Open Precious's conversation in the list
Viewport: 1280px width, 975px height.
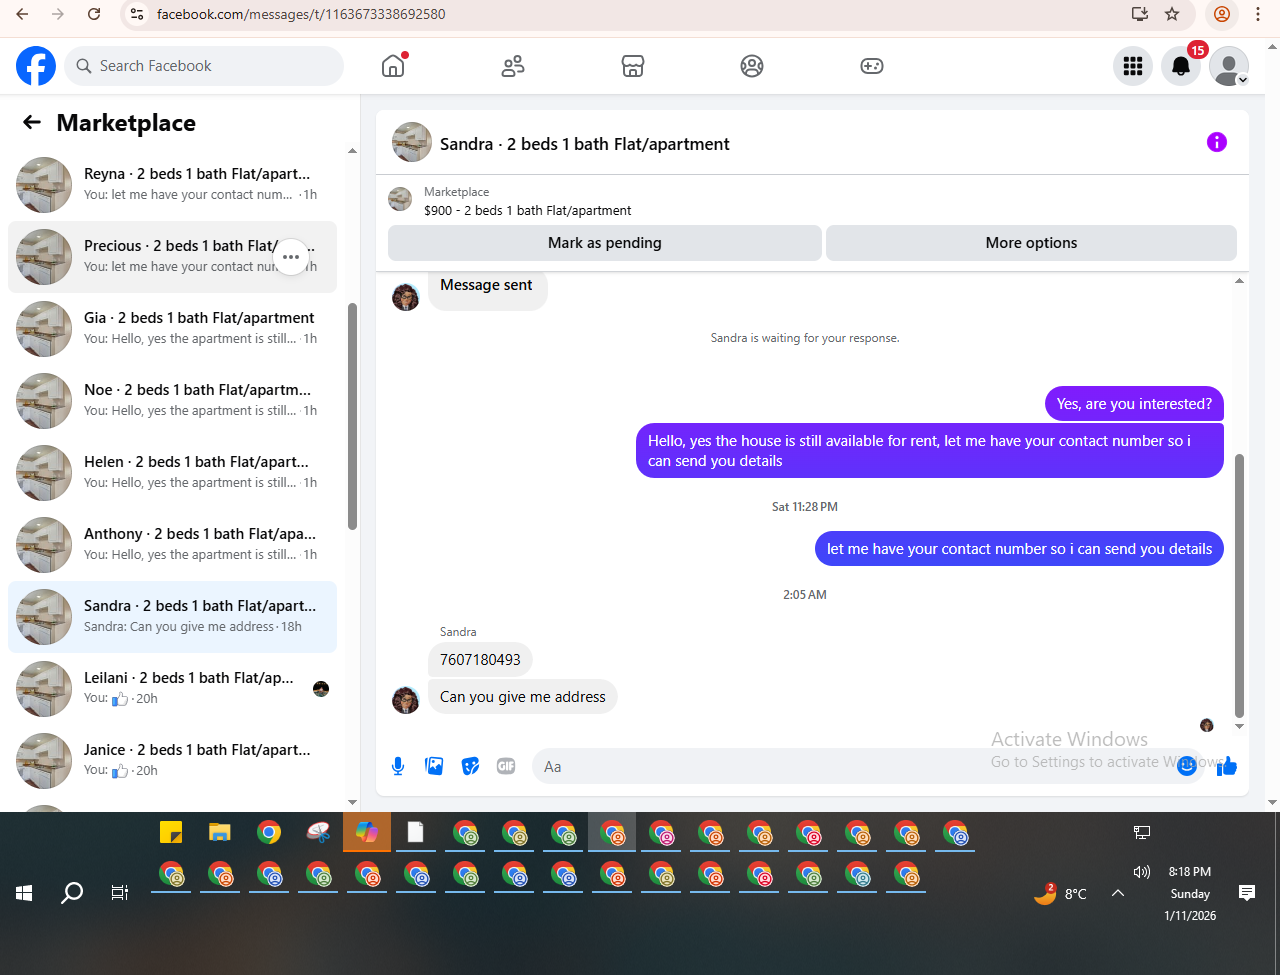(x=172, y=257)
